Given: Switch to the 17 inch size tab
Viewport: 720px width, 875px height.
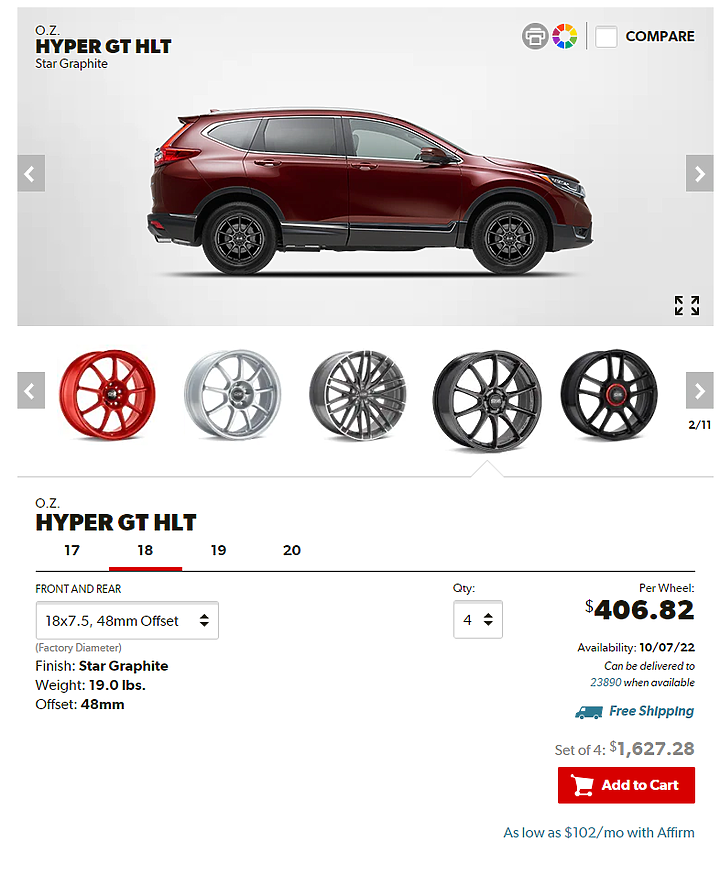Looking at the screenshot, I should [x=72, y=551].
